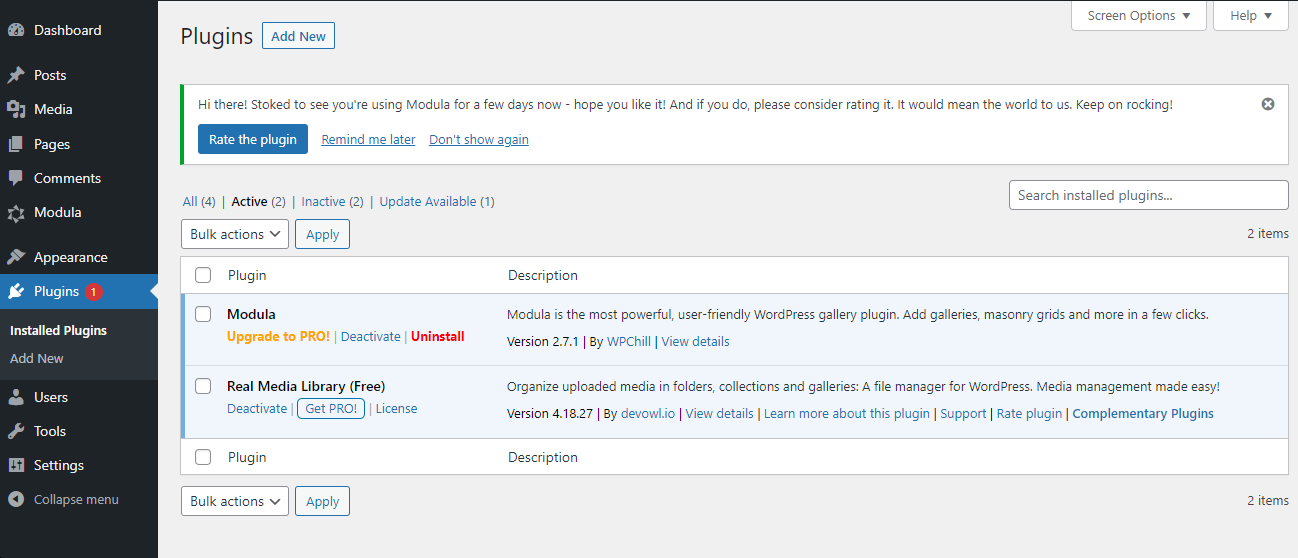Image resolution: width=1298 pixels, height=558 pixels.
Task: Click Learn more about this plugin
Action: point(847,413)
